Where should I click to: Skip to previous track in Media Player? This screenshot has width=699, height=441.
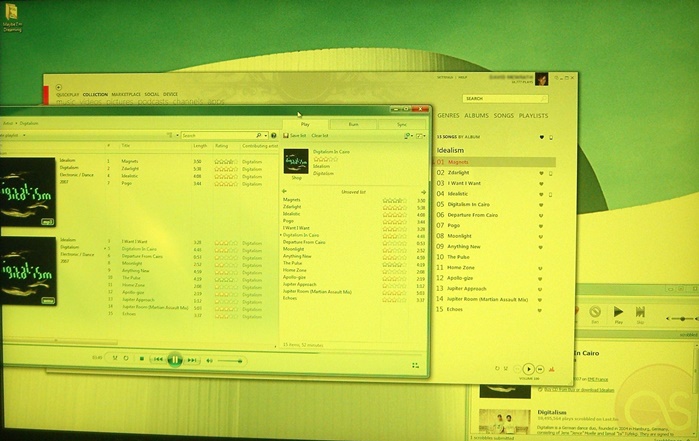158,359
